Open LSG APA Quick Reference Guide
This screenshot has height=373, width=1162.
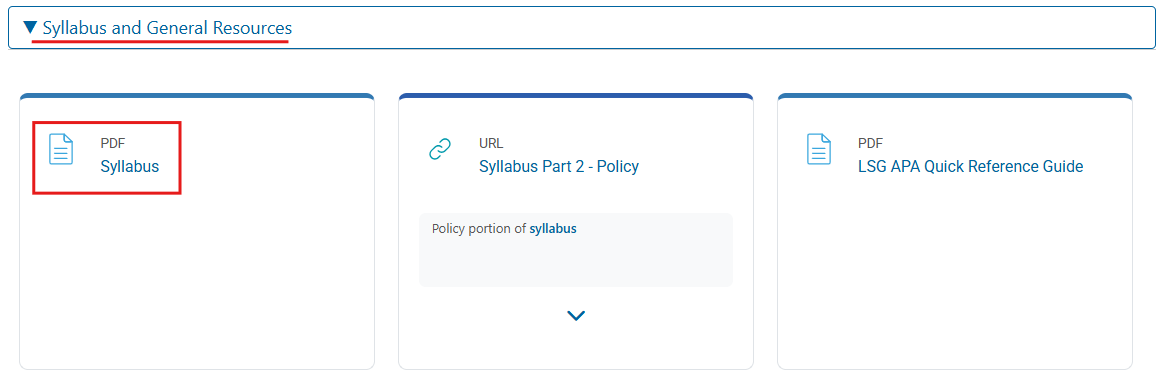click(x=970, y=167)
